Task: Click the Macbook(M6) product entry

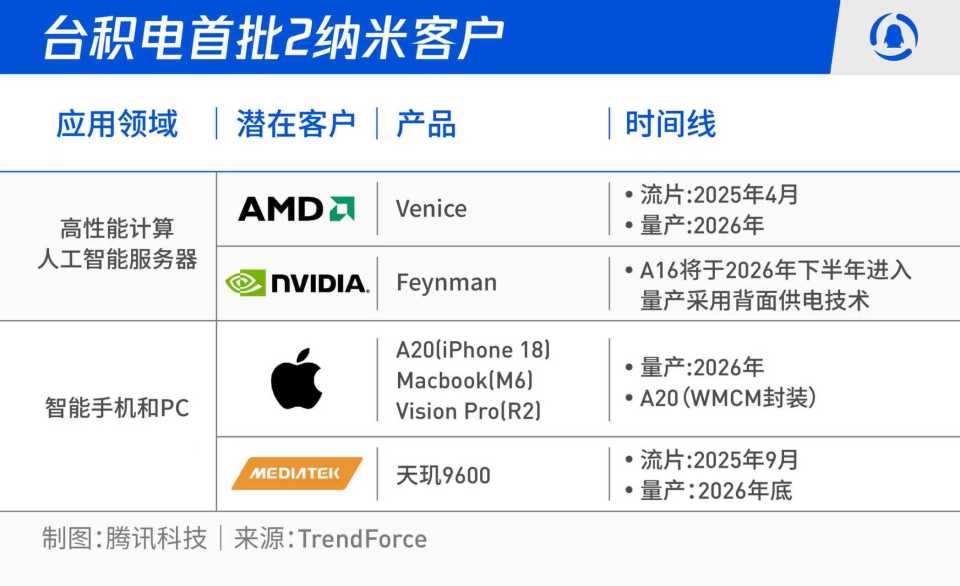Action: pos(464,380)
